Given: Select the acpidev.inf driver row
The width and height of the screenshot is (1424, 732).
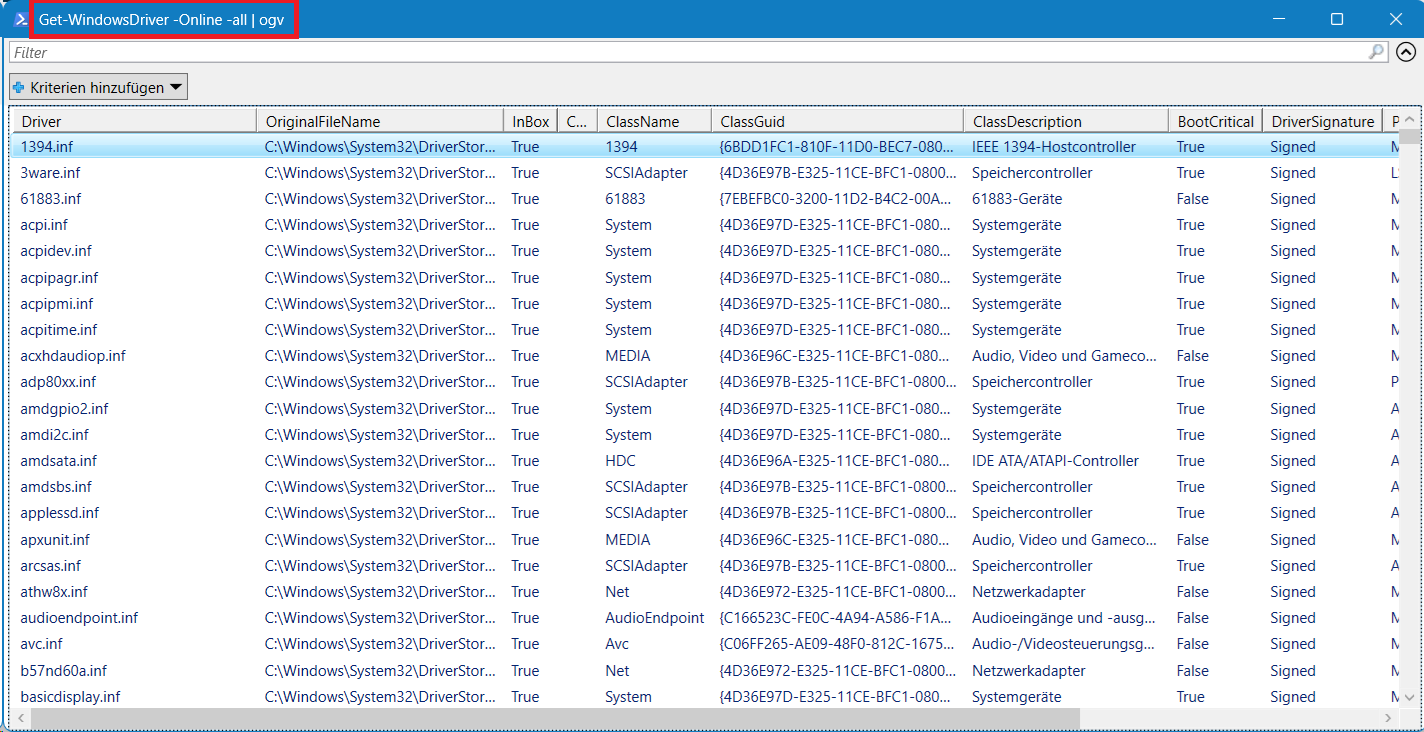Looking at the screenshot, I should (704, 251).
